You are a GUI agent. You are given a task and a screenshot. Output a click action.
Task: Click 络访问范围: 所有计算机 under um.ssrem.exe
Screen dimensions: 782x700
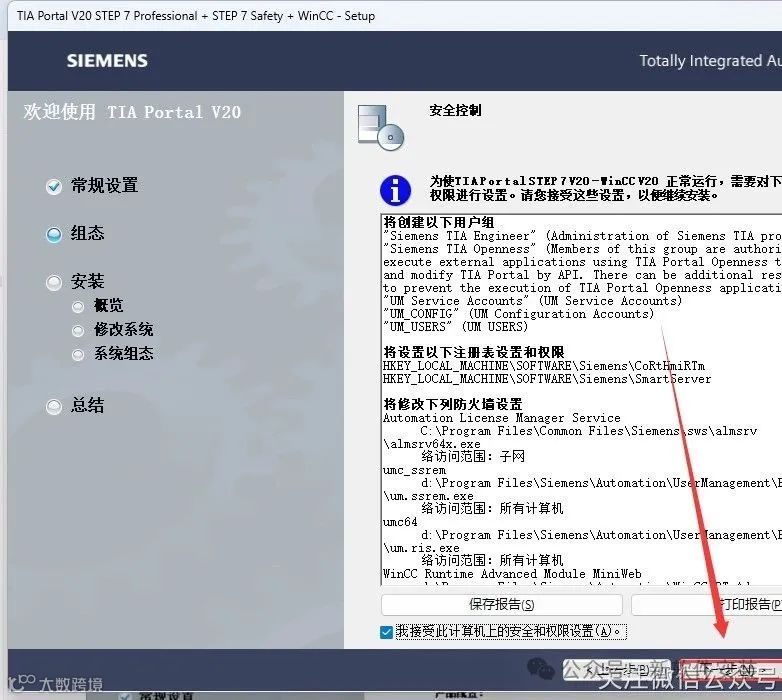492,508
